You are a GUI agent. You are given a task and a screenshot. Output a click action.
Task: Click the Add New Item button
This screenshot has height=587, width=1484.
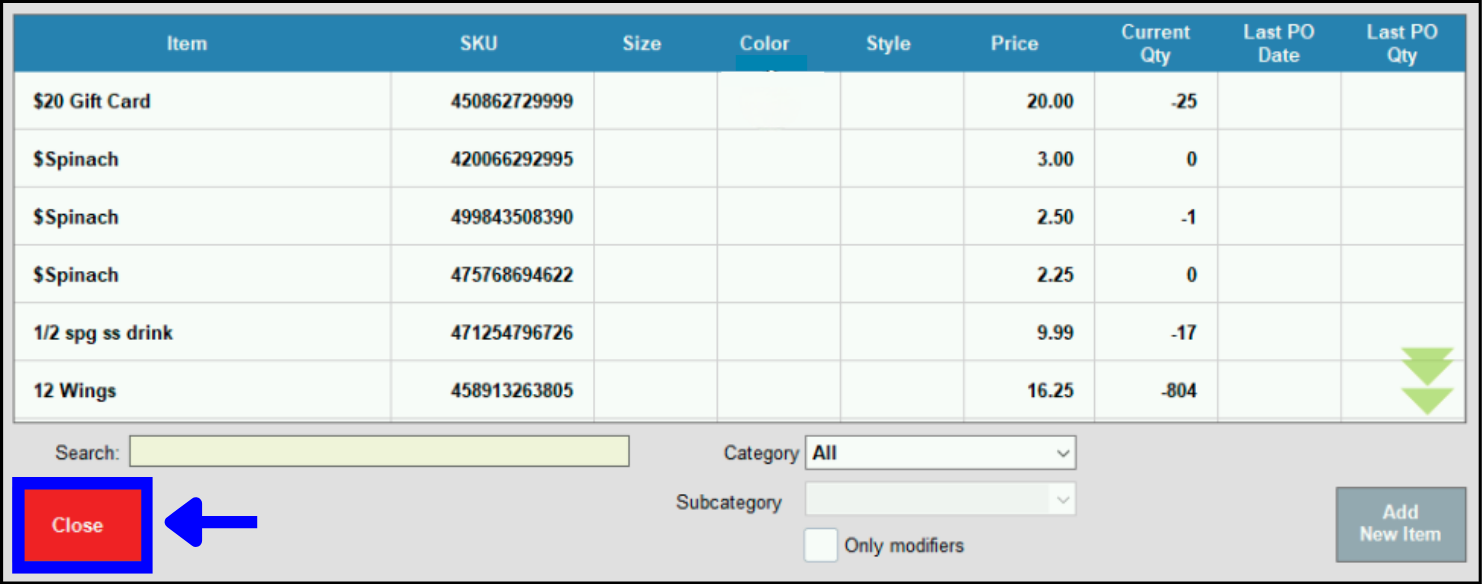pos(1399,523)
